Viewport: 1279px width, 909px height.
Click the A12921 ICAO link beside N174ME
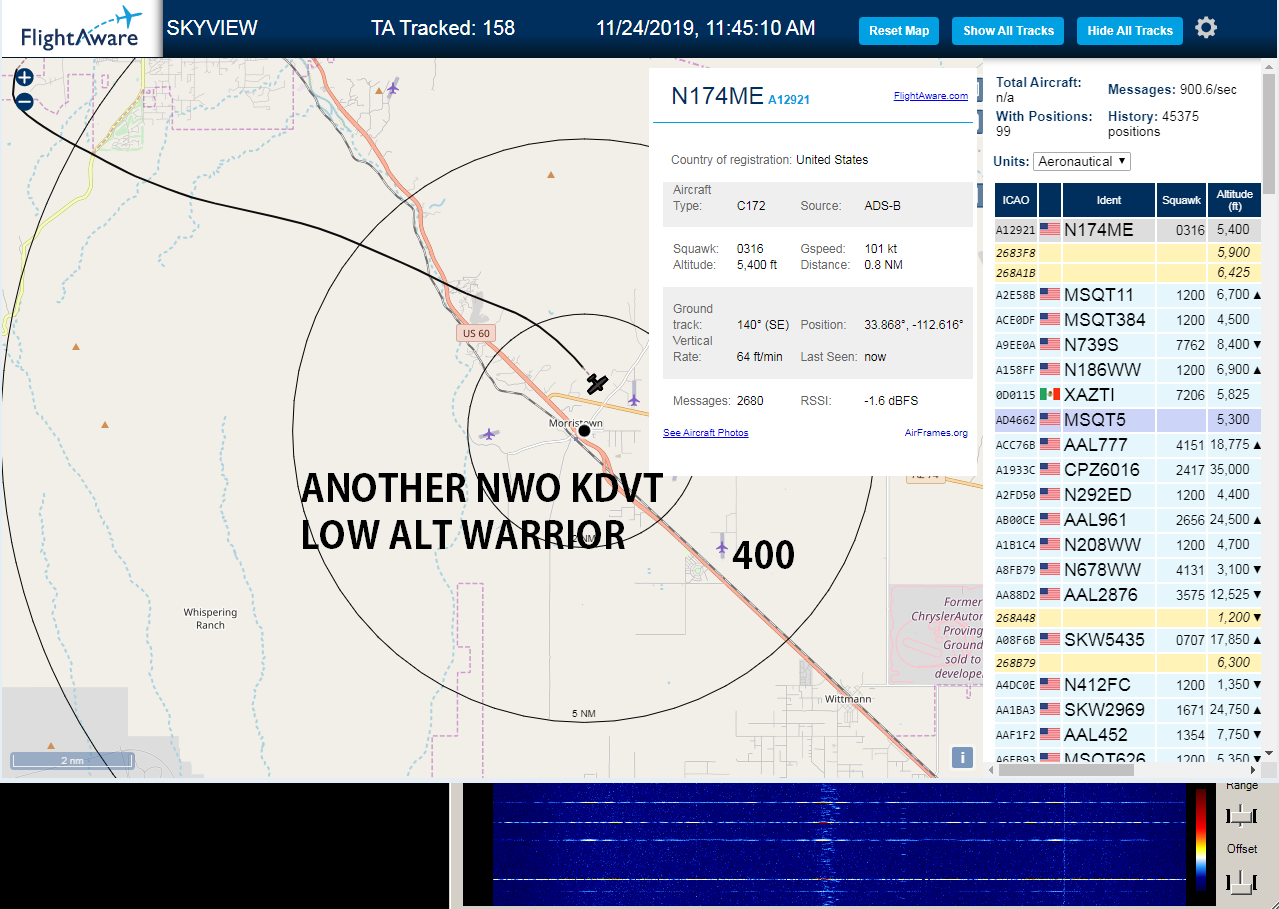pos(789,99)
